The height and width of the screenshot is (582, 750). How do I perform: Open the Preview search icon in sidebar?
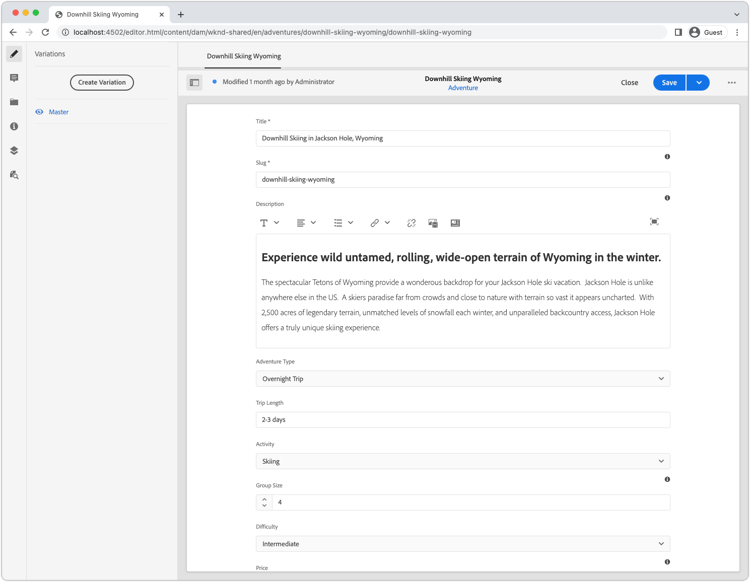click(x=14, y=175)
